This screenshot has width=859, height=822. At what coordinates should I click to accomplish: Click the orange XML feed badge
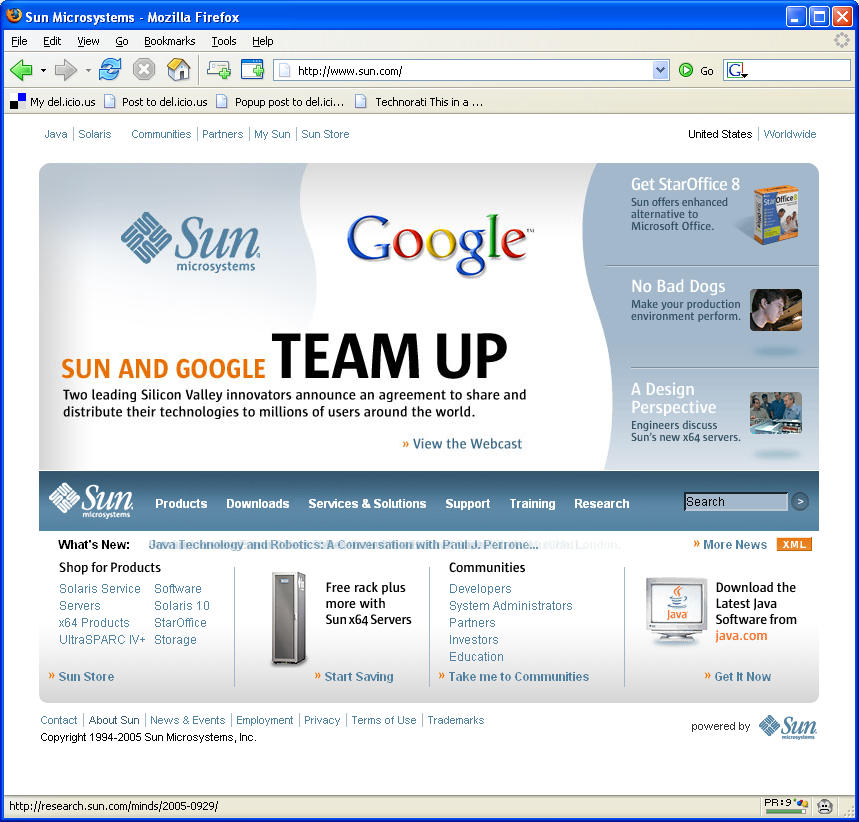pyautogui.click(x=794, y=545)
